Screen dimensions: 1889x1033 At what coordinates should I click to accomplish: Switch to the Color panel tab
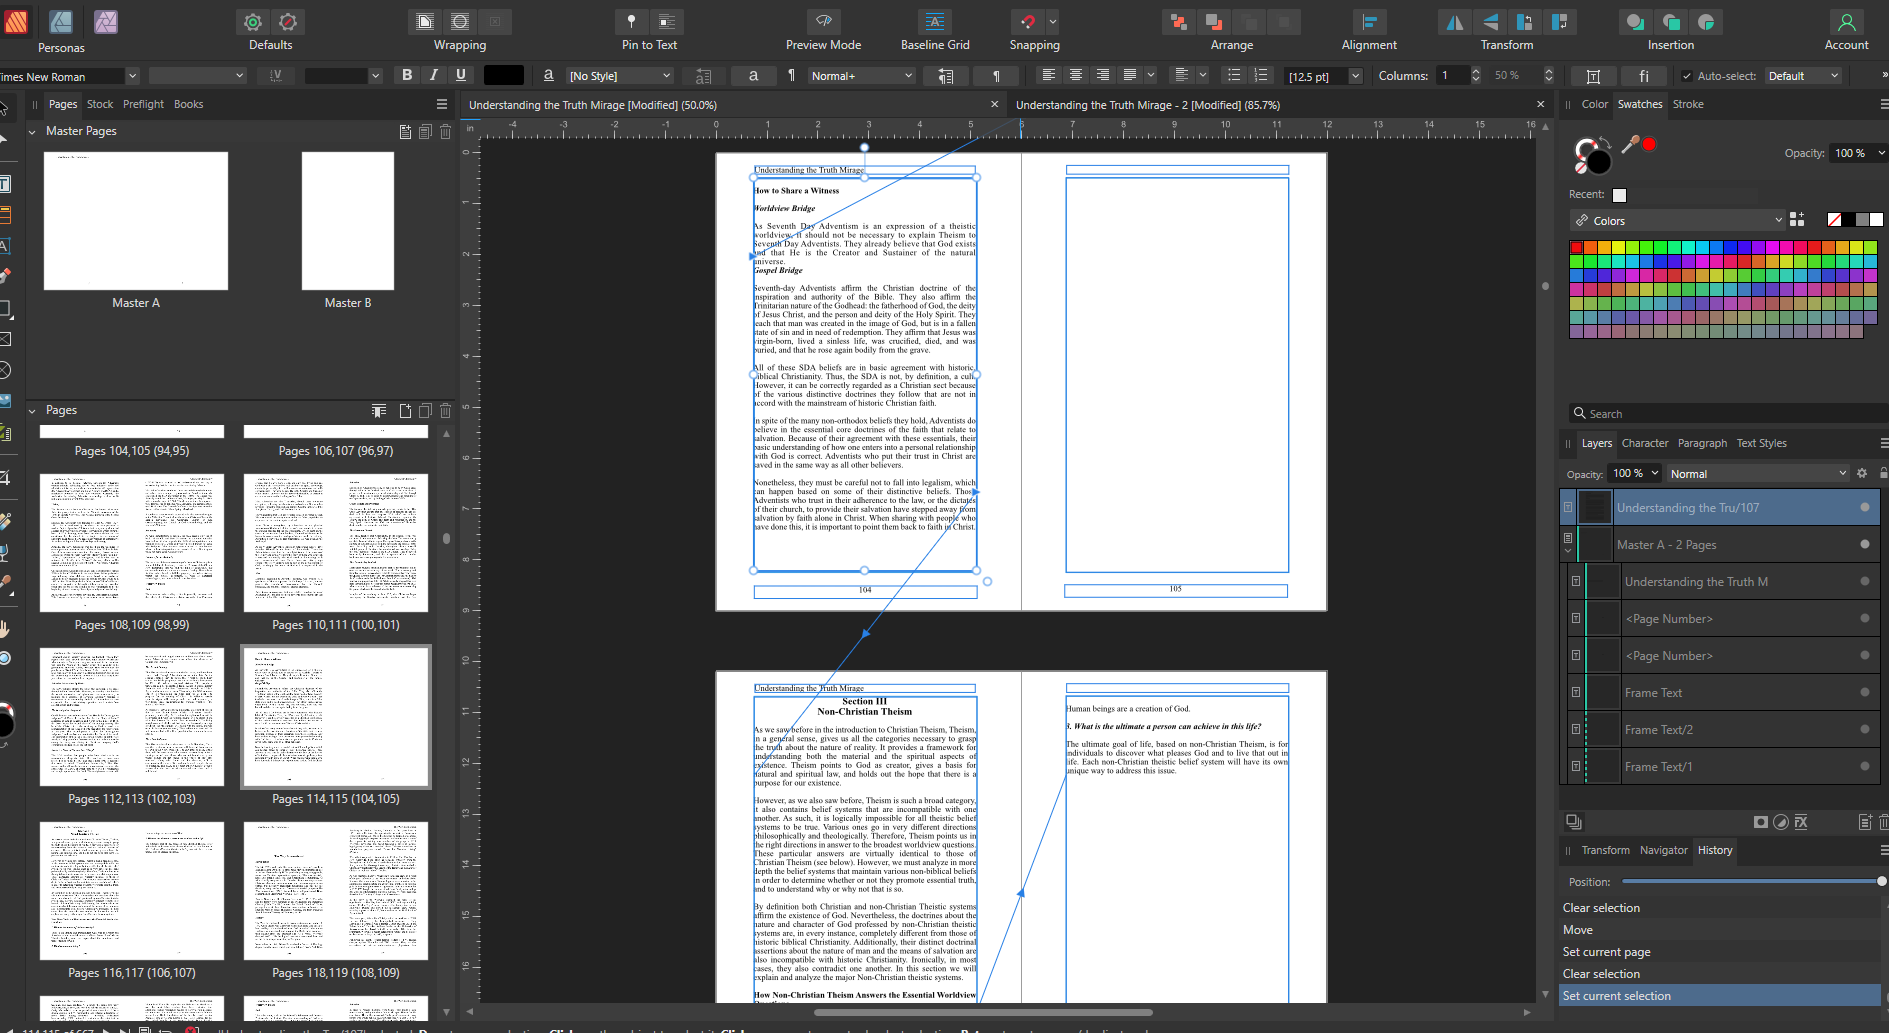[1594, 104]
